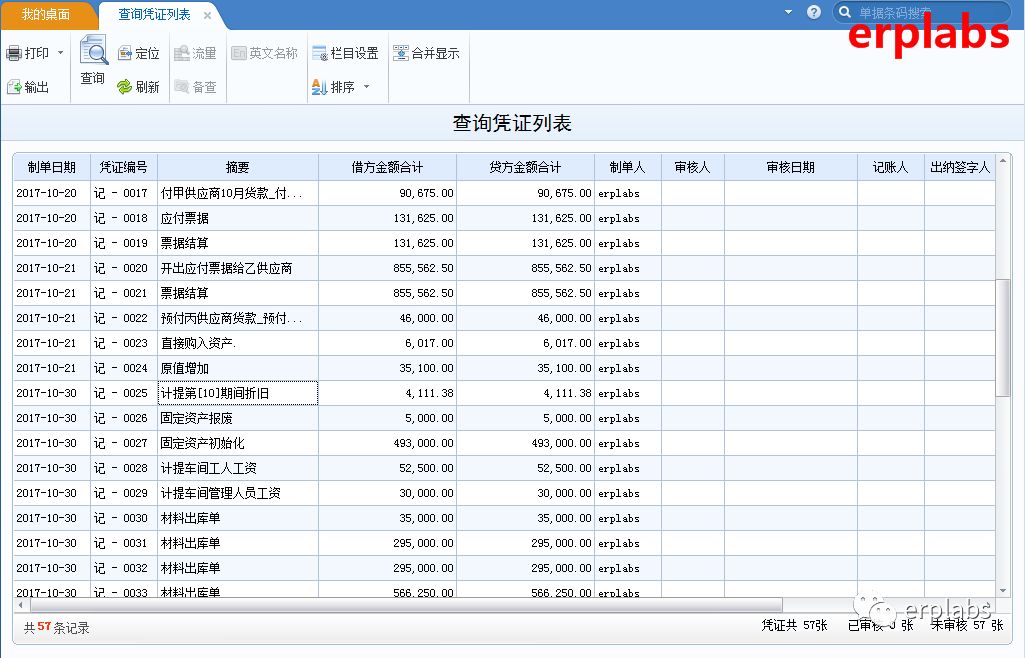Click the 审核人 column header

692,167
